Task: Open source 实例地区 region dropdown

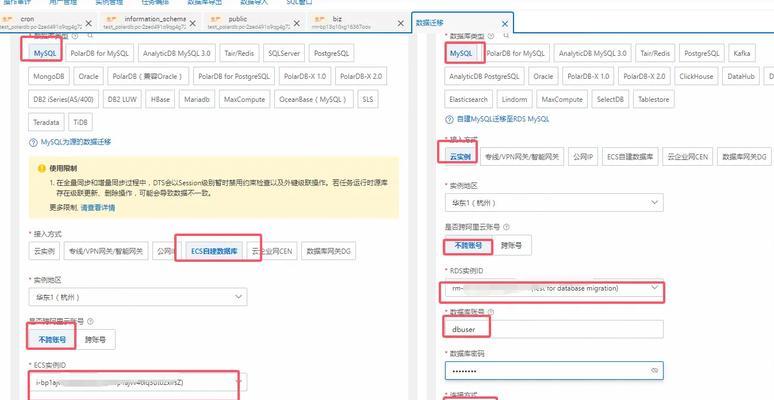Action: [138, 297]
